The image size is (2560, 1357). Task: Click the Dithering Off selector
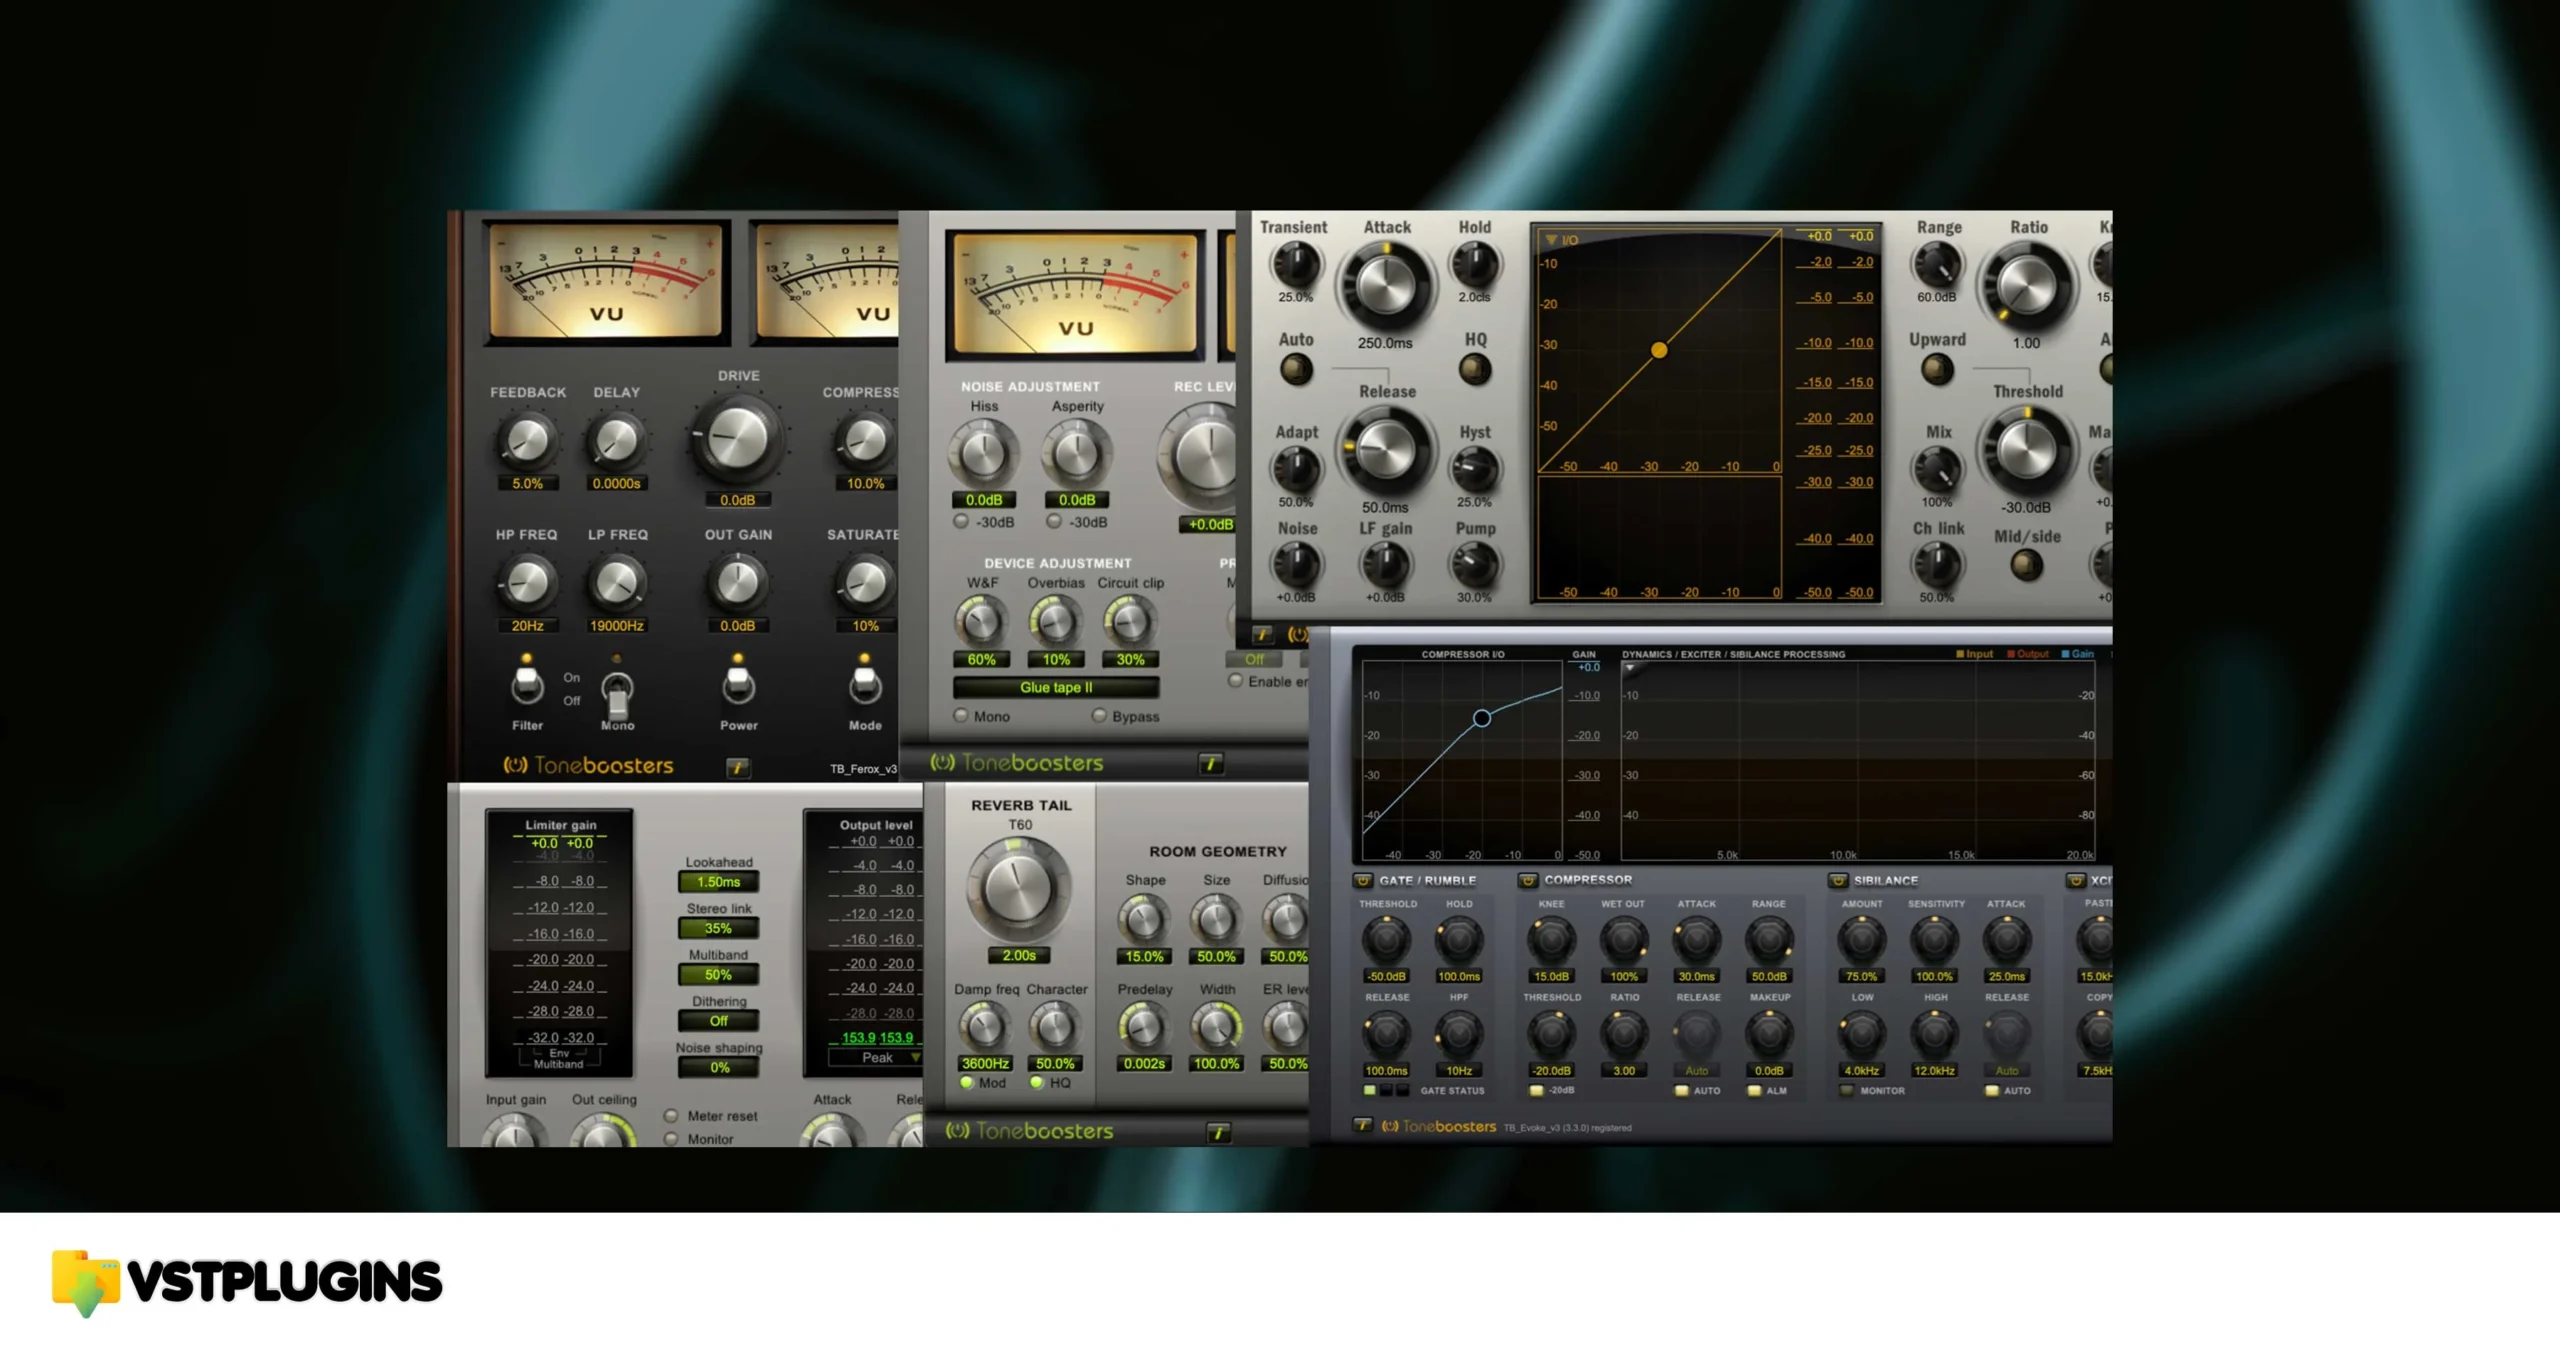(718, 1021)
